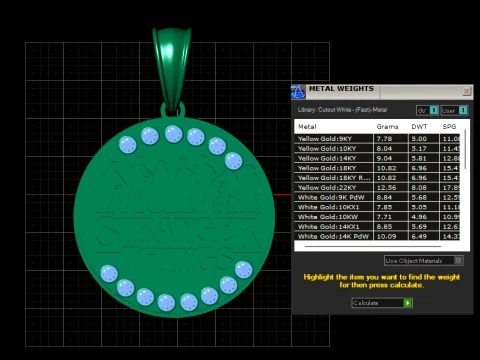Click the Metal Weights title bar
This screenshot has height=360, width=480.
pyautogui.click(x=383, y=91)
